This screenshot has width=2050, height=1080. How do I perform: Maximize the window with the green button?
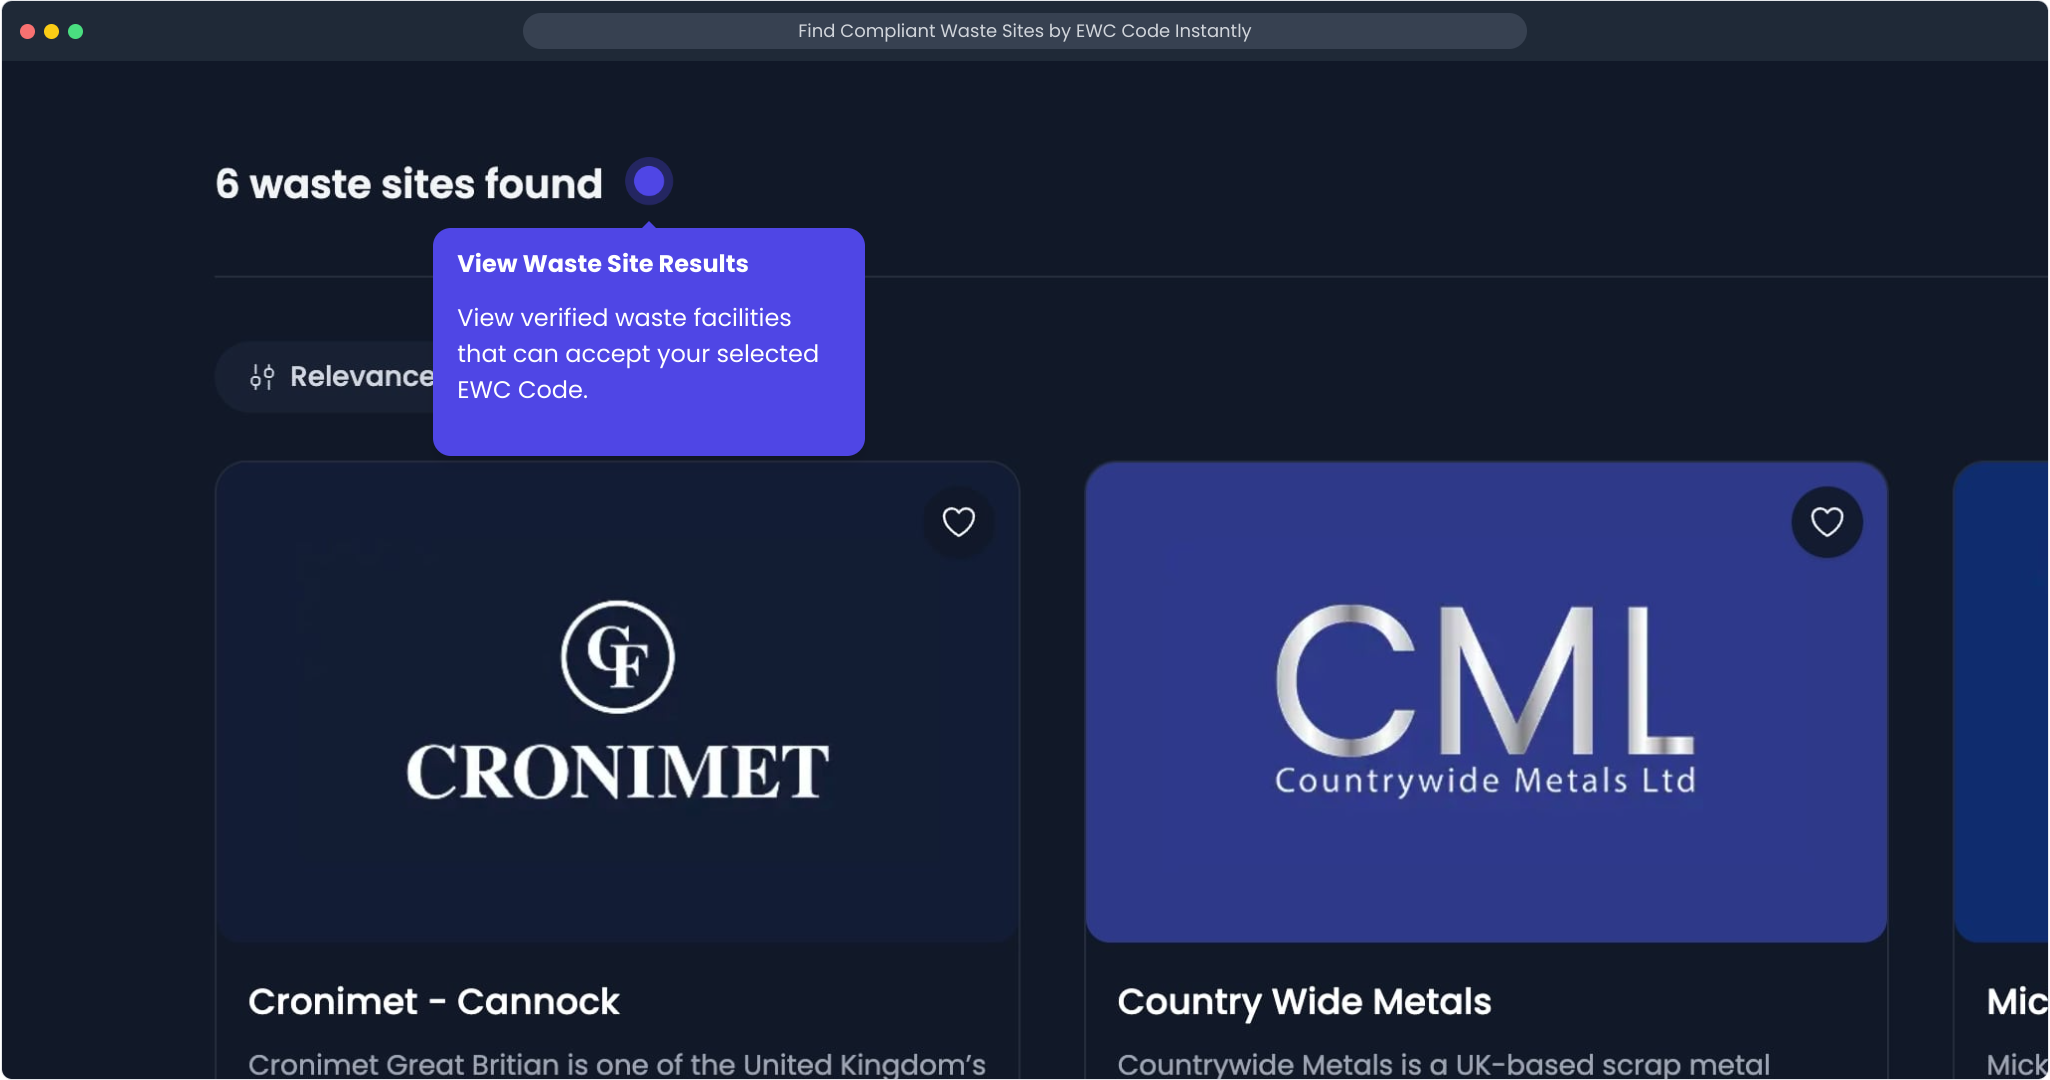tap(75, 31)
